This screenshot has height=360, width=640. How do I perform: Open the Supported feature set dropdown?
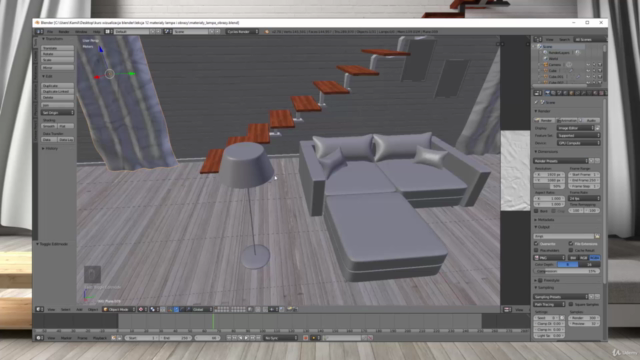(578, 136)
